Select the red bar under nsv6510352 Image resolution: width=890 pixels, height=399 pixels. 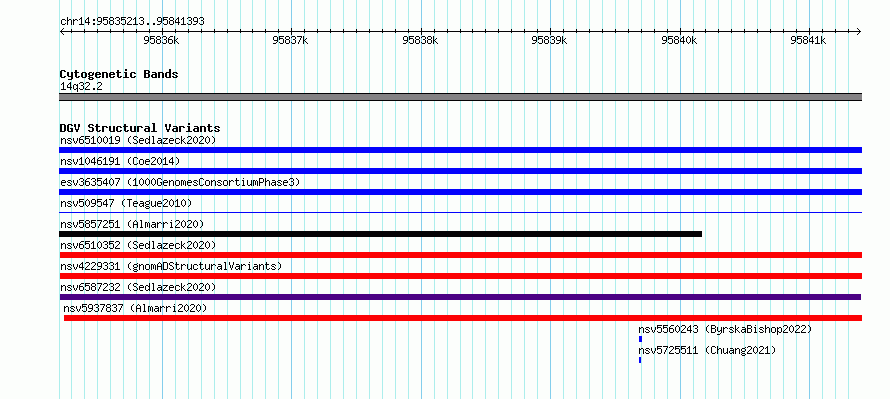click(x=460, y=255)
